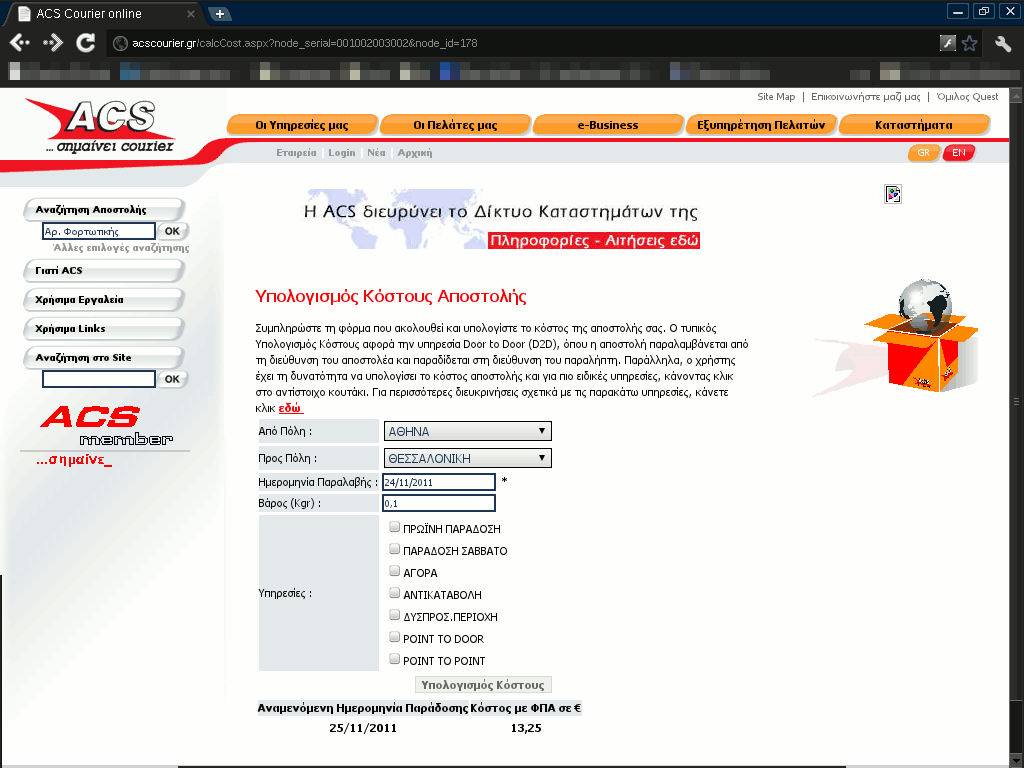
Task: Click the delivery date 25/11/2011
Action: (x=362, y=728)
